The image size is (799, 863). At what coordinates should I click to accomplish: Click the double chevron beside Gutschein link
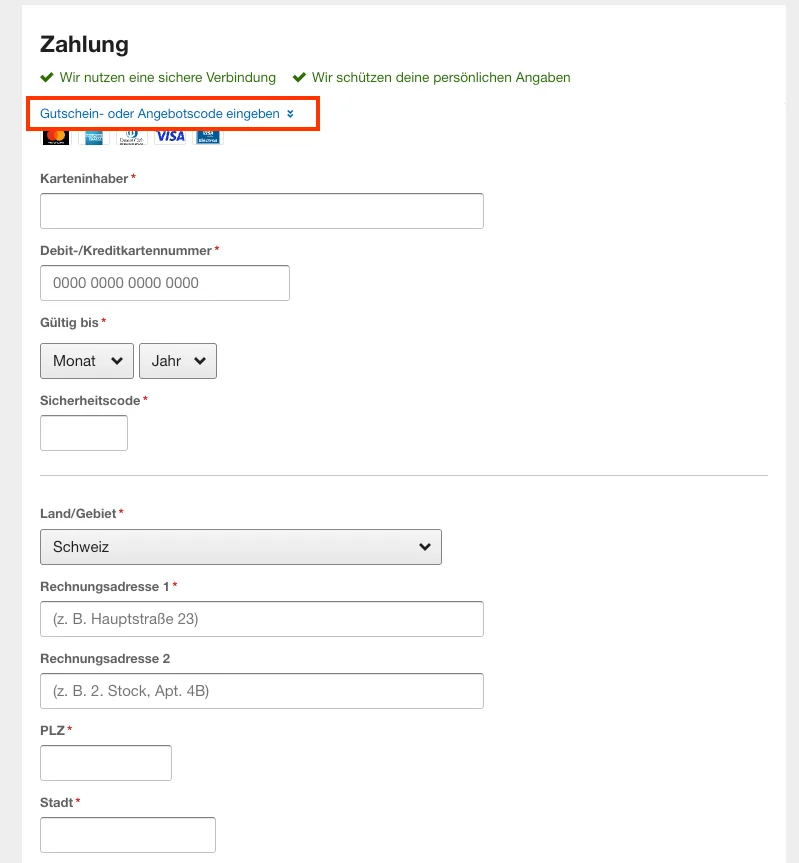(x=290, y=114)
